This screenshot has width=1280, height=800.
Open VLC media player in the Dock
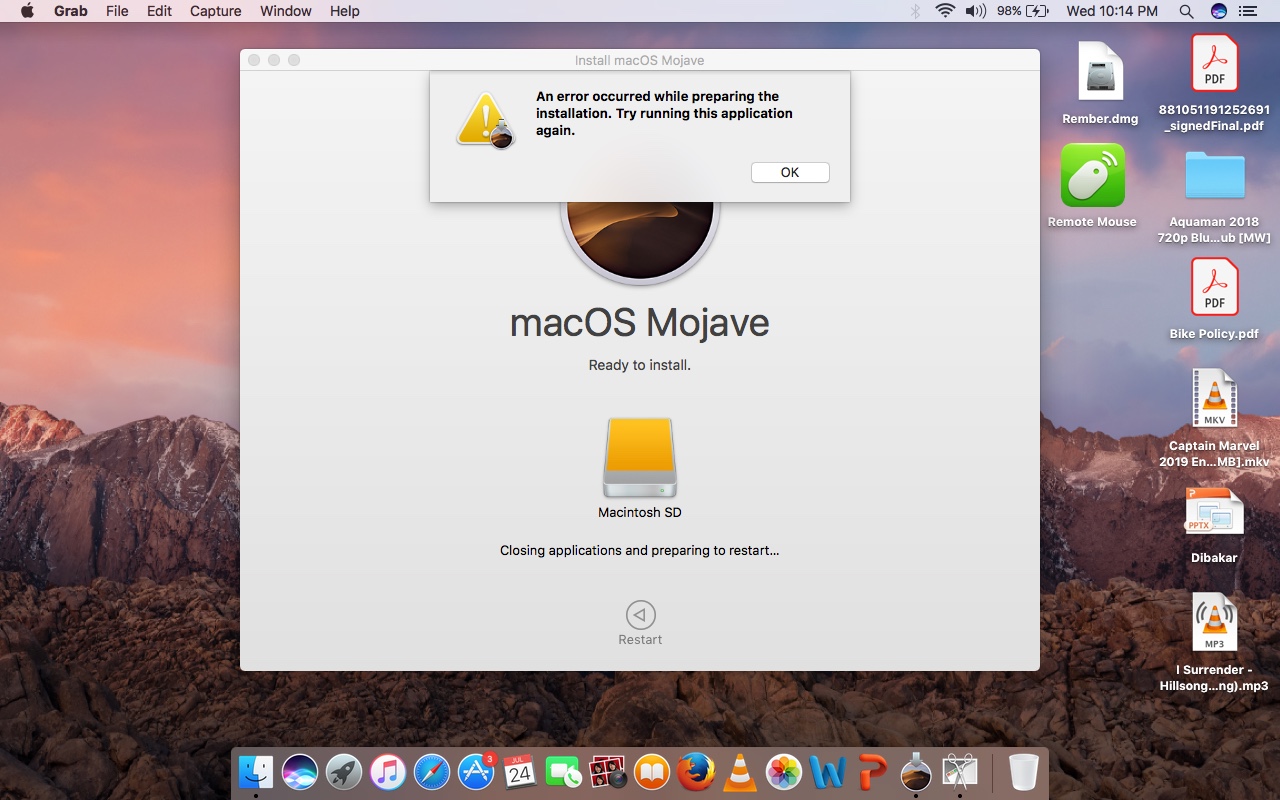click(739, 772)
